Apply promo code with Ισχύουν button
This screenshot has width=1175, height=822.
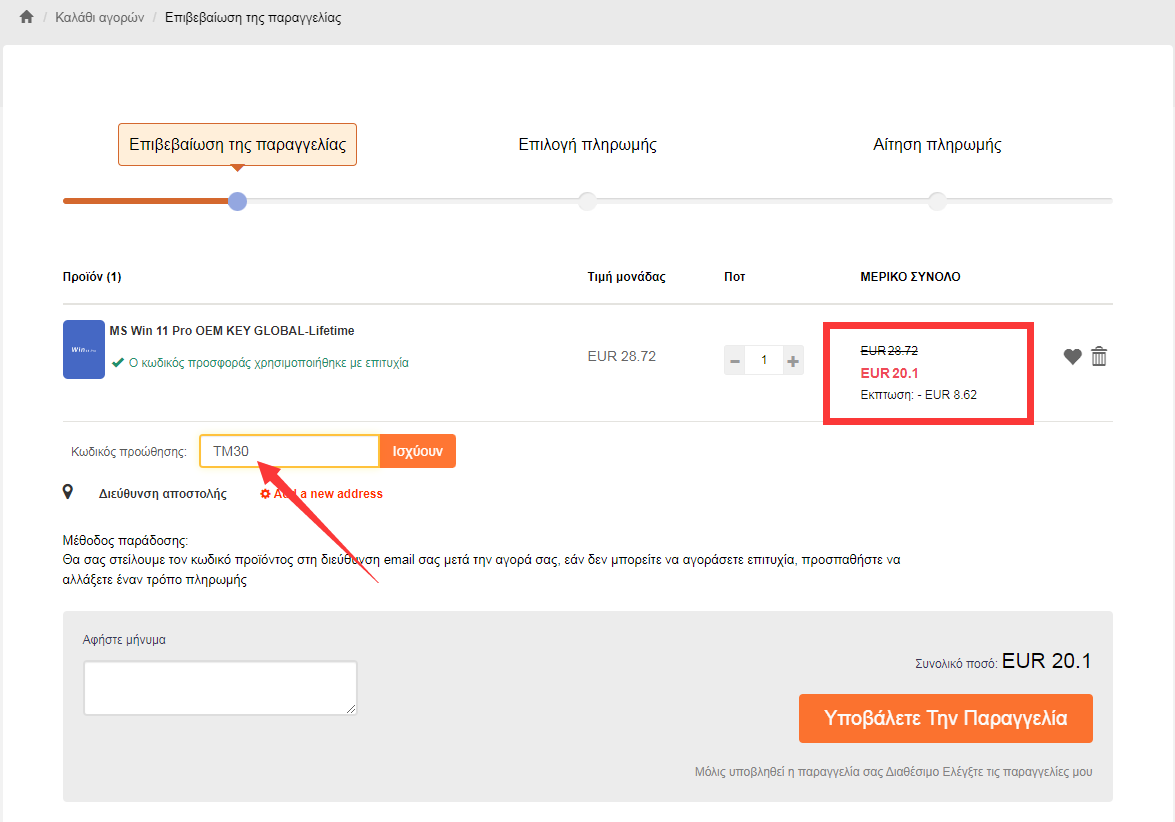(x=418, y=451)
